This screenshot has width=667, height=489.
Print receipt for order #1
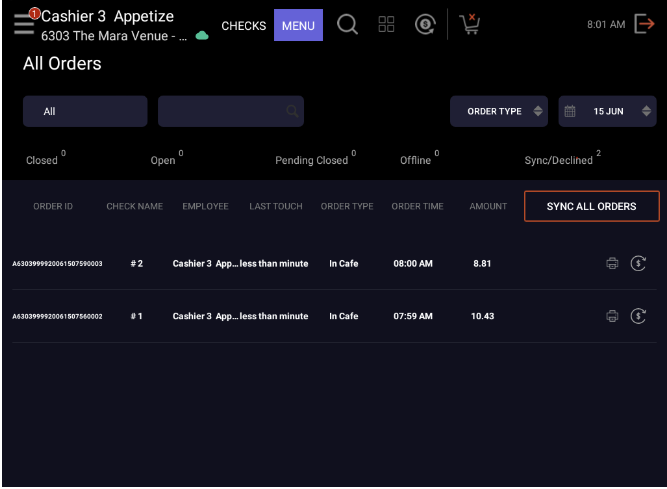[x=612, y=316]
